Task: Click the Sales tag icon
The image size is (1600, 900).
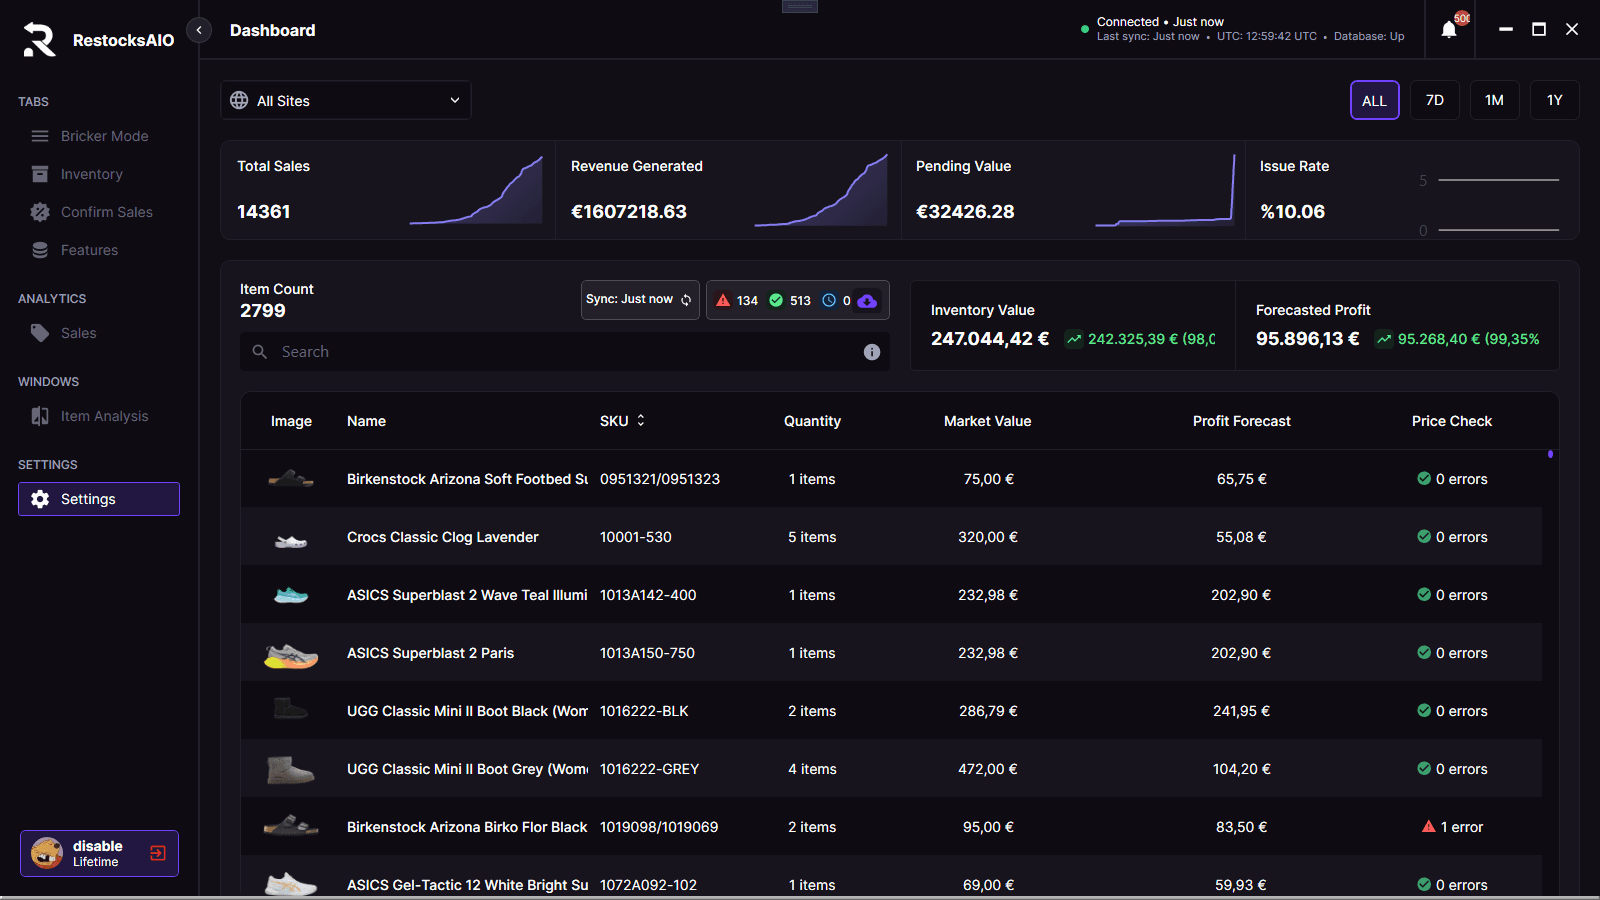Action: 40,333
